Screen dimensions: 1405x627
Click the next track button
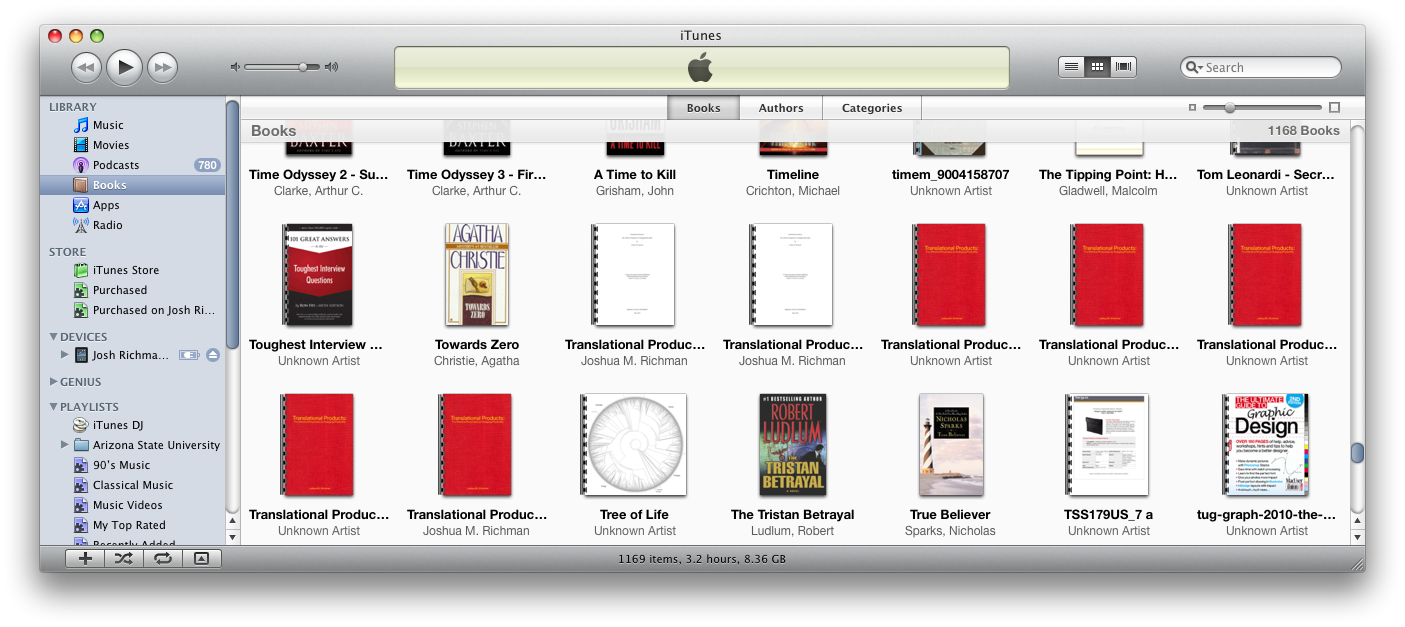pos(162,67)
